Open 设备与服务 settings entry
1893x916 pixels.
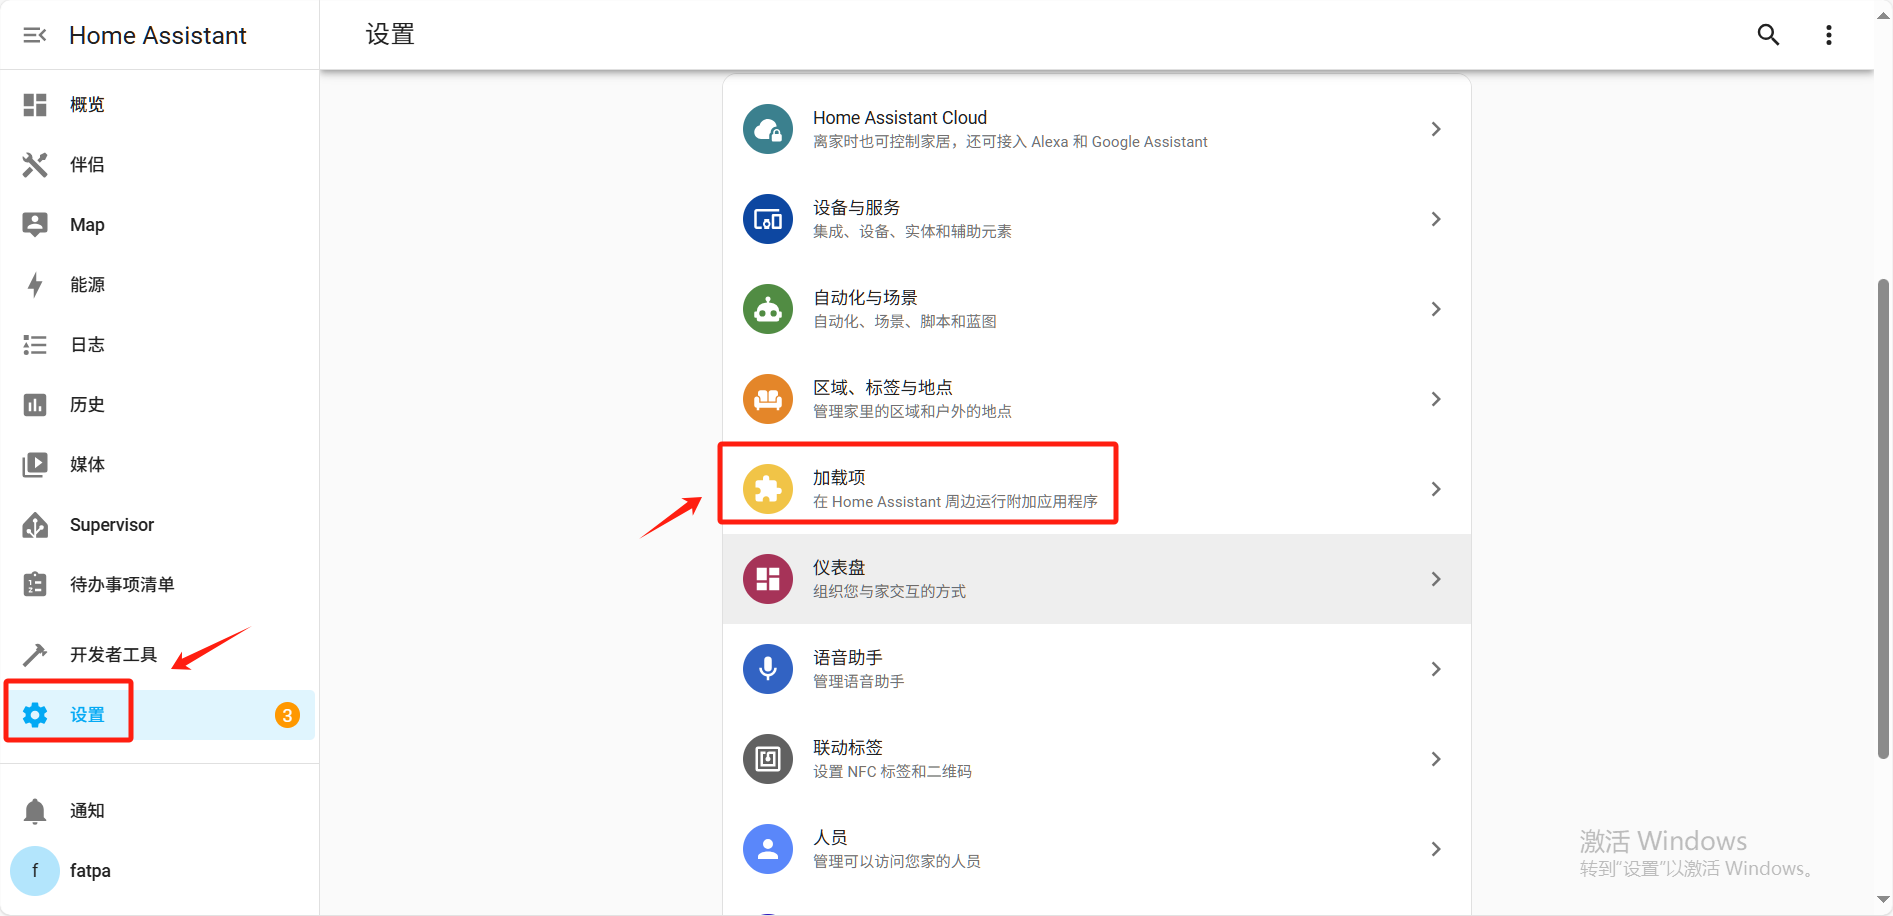point(1097,219)
